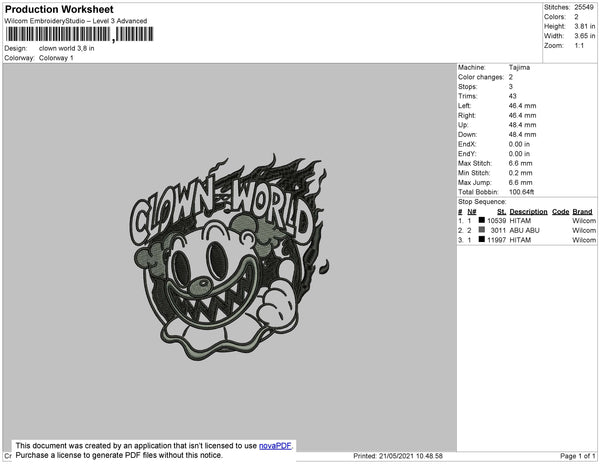The width and height of the screenshot is (600, 464).
Task: Click the novaPDF hyperlink
Action: [275, 446]
